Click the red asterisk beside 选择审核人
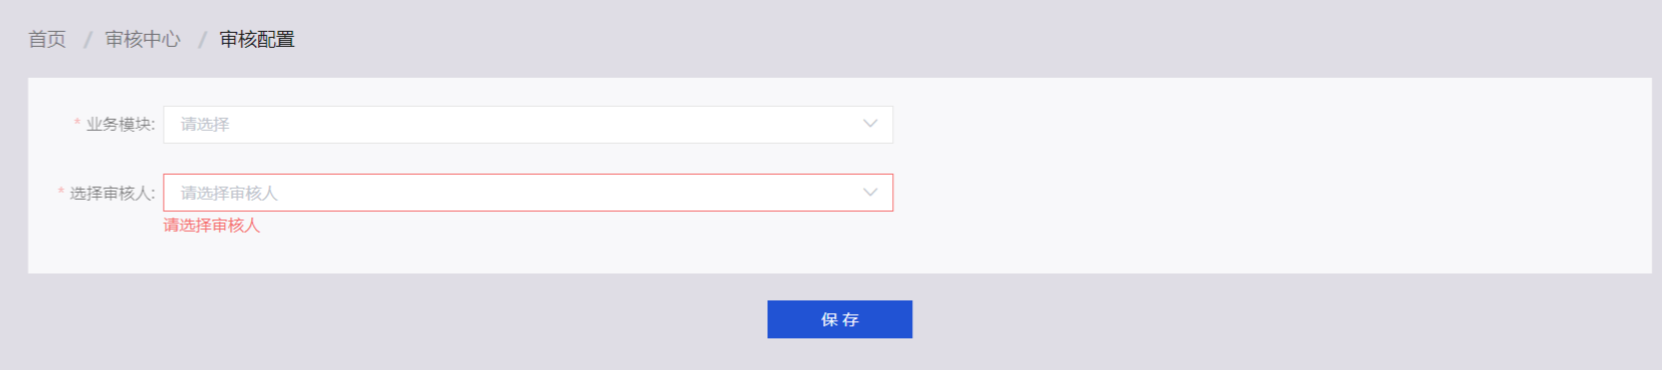 pos(61,192)
